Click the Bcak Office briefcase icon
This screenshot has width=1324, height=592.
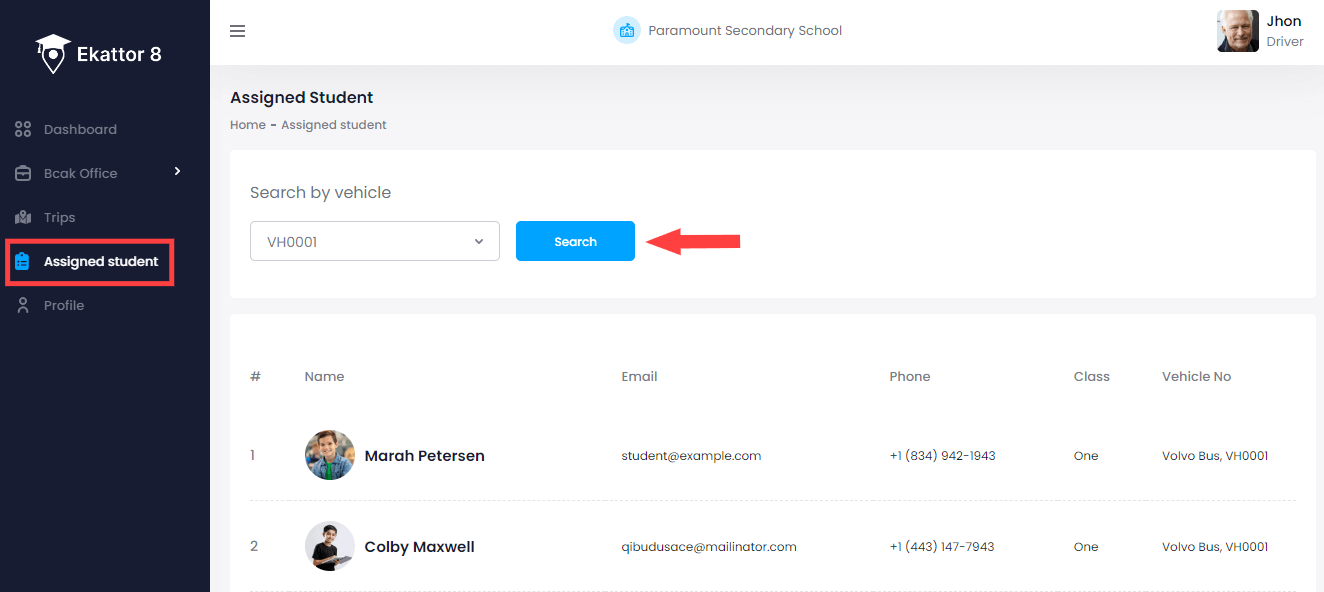[23, 173]
